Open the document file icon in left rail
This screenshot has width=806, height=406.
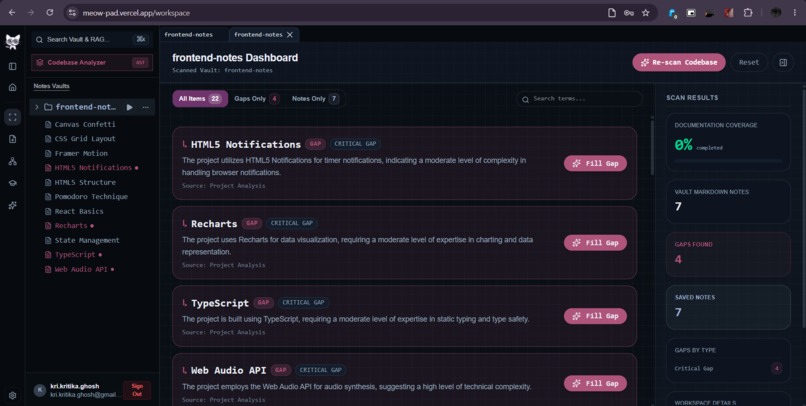[13, 139]
